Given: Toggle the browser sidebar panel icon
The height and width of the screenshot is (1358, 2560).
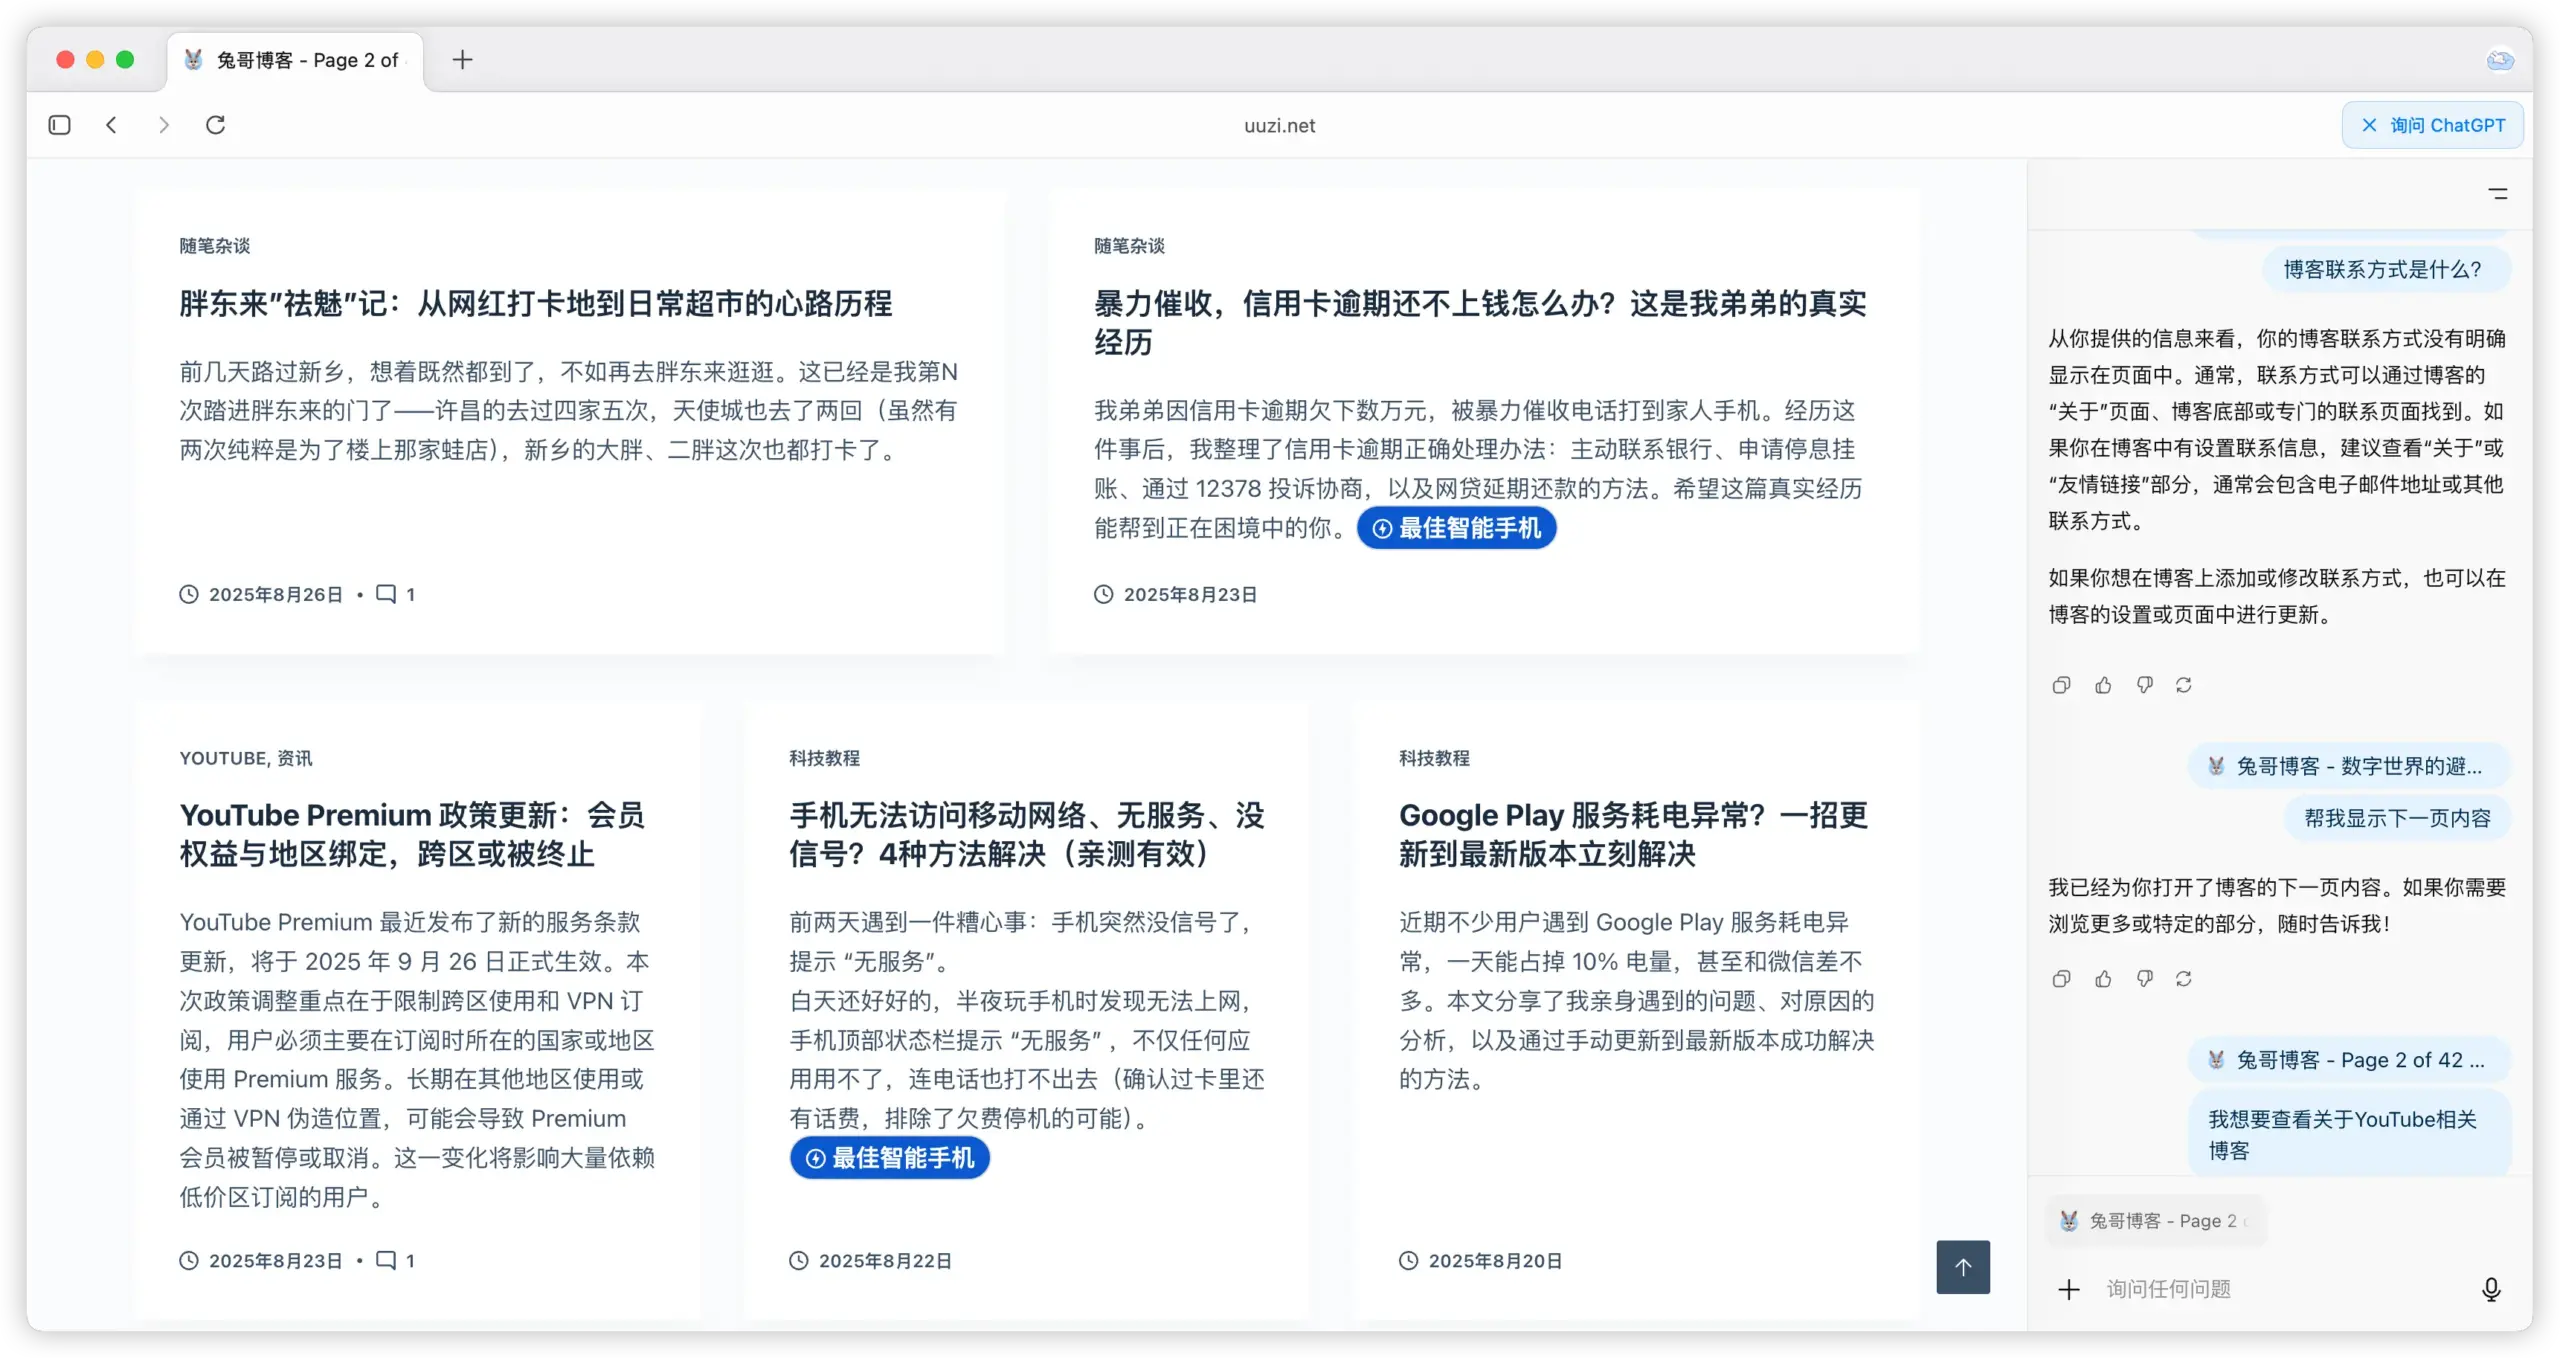Looking at the screenshot, I should 60,125.
